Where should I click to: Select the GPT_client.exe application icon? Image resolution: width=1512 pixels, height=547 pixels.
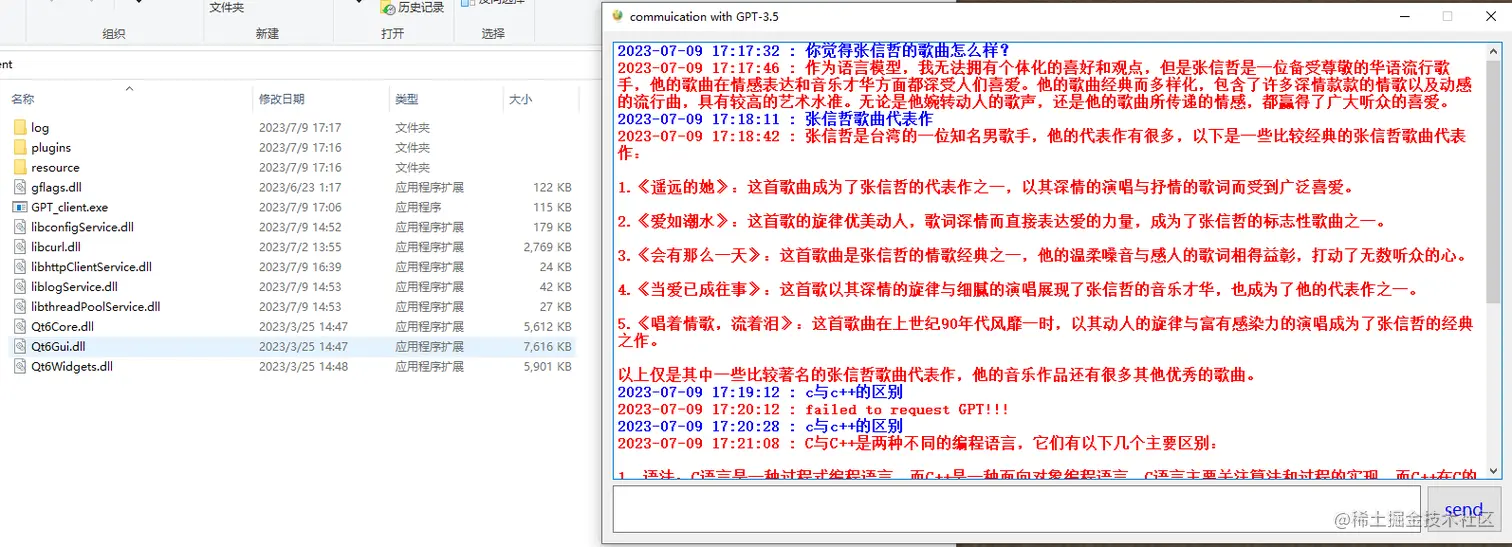(21, 207)
